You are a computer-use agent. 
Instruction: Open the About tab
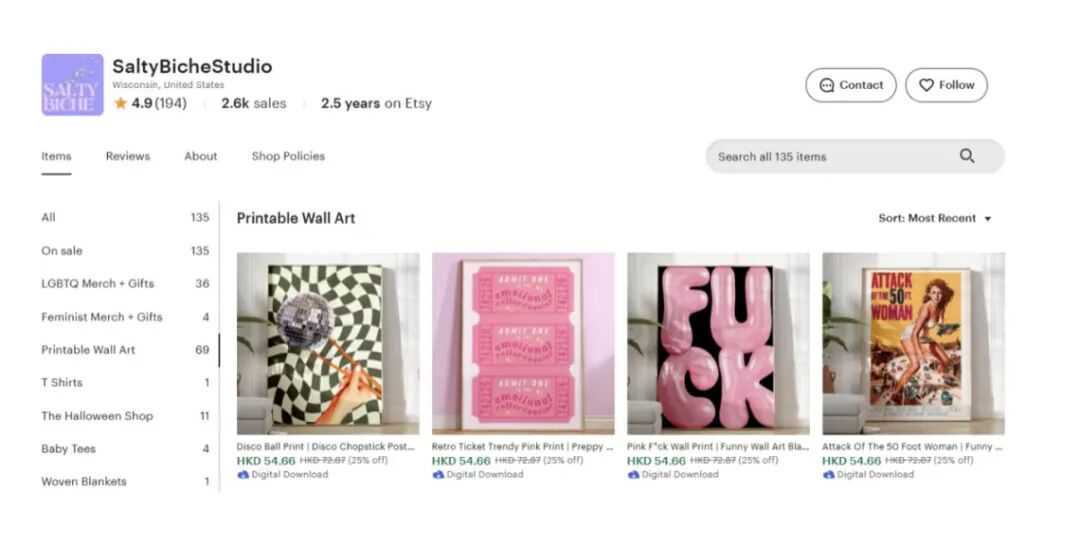[200, 156]
